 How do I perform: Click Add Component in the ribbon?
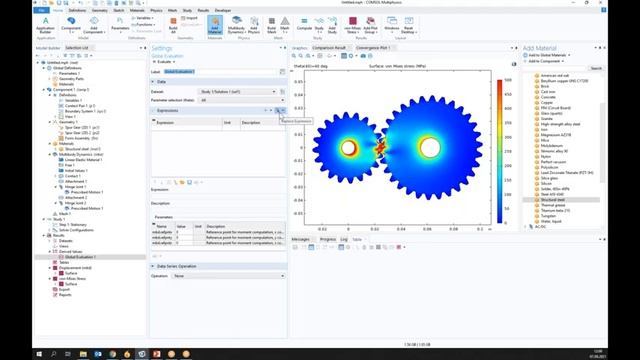(x=94, y=25)
